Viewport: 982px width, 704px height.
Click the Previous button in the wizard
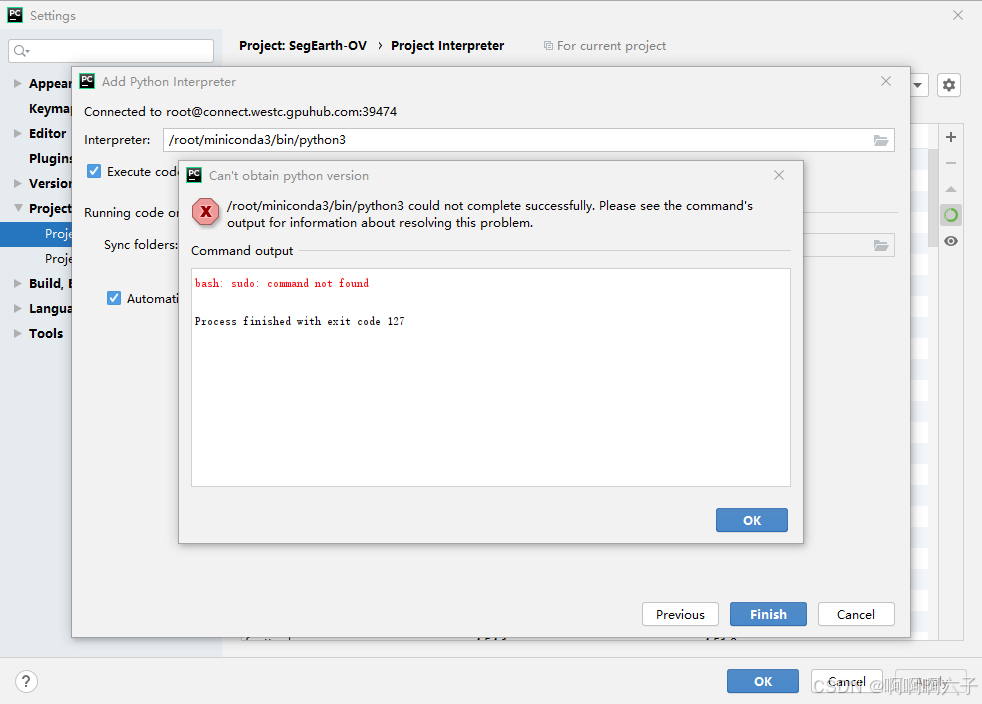[680, 614]
